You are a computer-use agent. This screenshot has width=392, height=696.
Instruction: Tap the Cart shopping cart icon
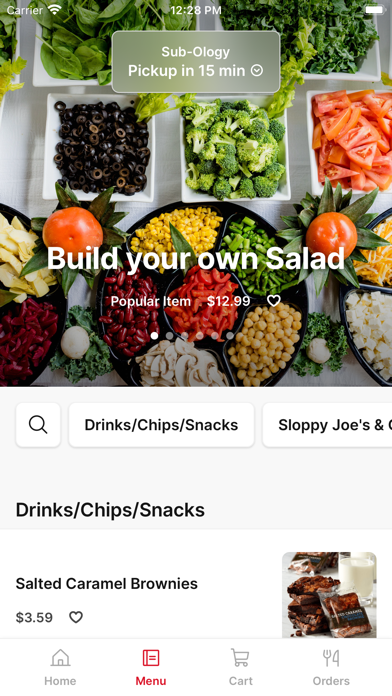240,658
